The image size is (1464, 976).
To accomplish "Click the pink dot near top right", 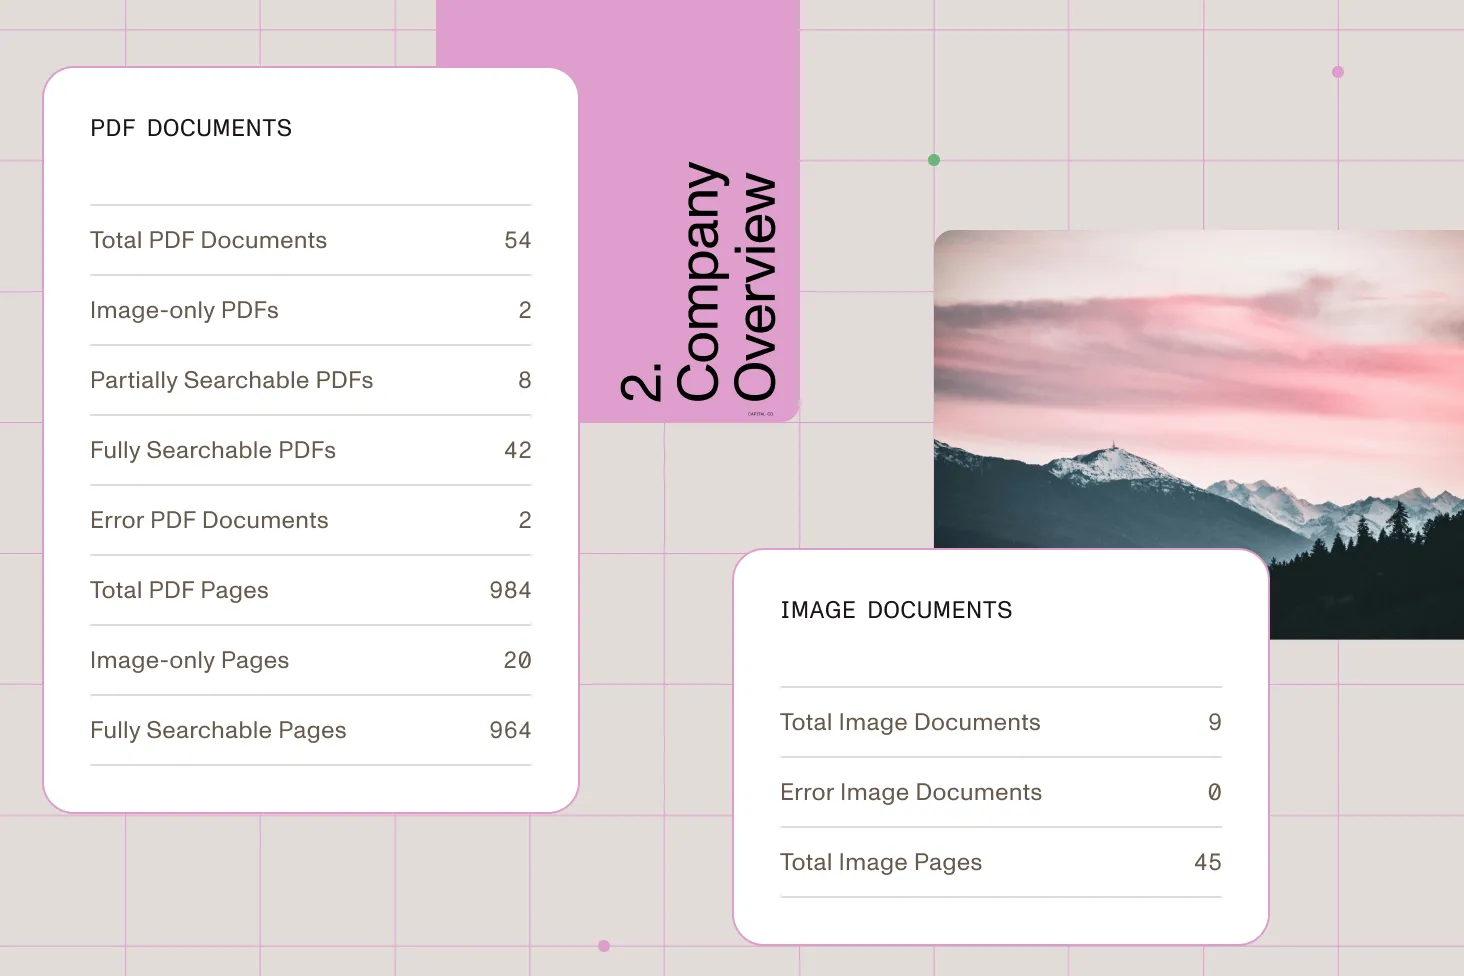I will point(1338,72).
